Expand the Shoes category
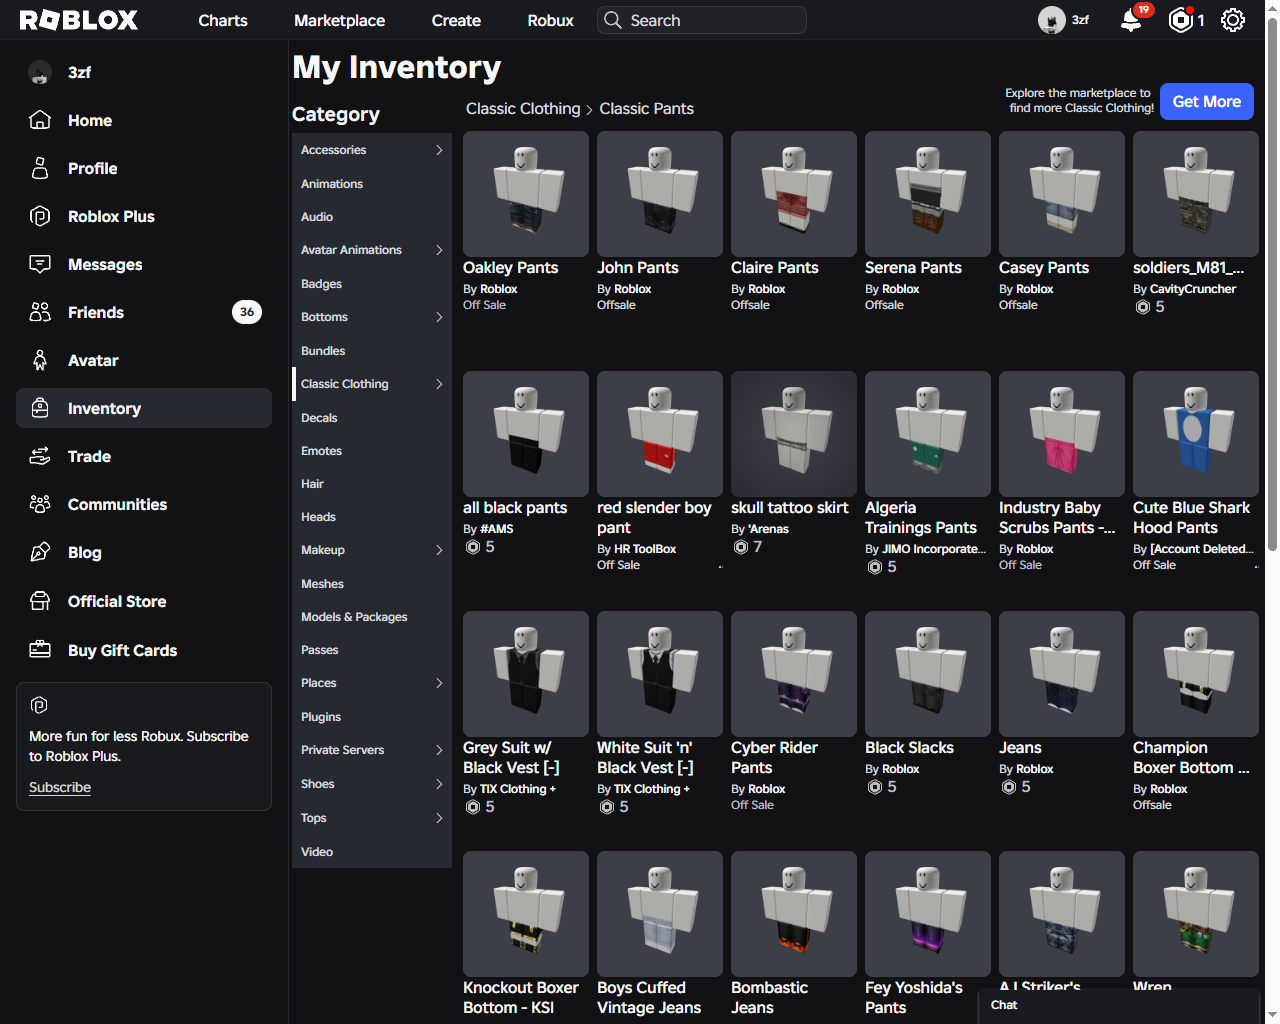1280x1024 pixels. pyautogui.click(x=439, y=784)
